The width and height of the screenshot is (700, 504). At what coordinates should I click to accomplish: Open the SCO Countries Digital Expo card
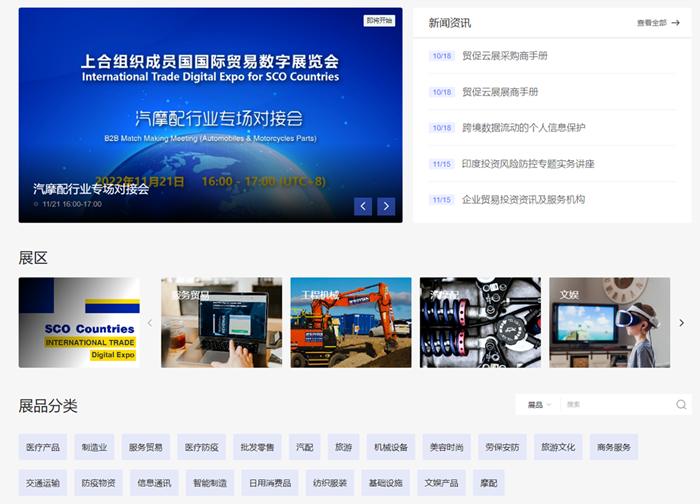tap(79, 323)
